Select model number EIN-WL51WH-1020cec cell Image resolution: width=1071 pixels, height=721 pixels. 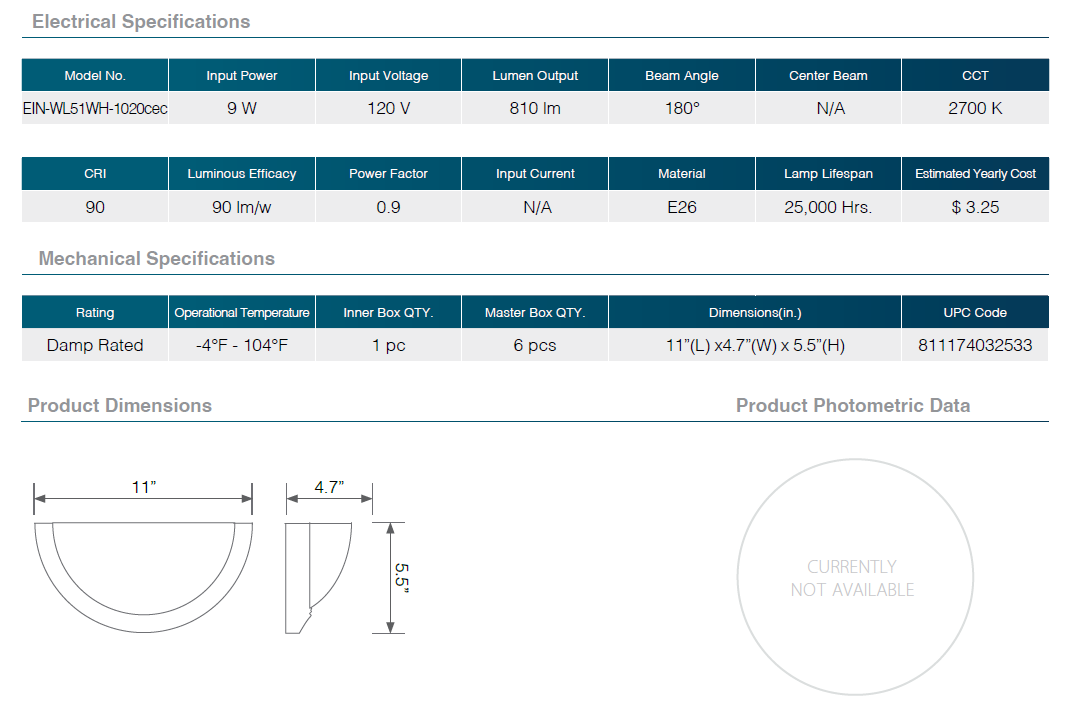[95, 108]
